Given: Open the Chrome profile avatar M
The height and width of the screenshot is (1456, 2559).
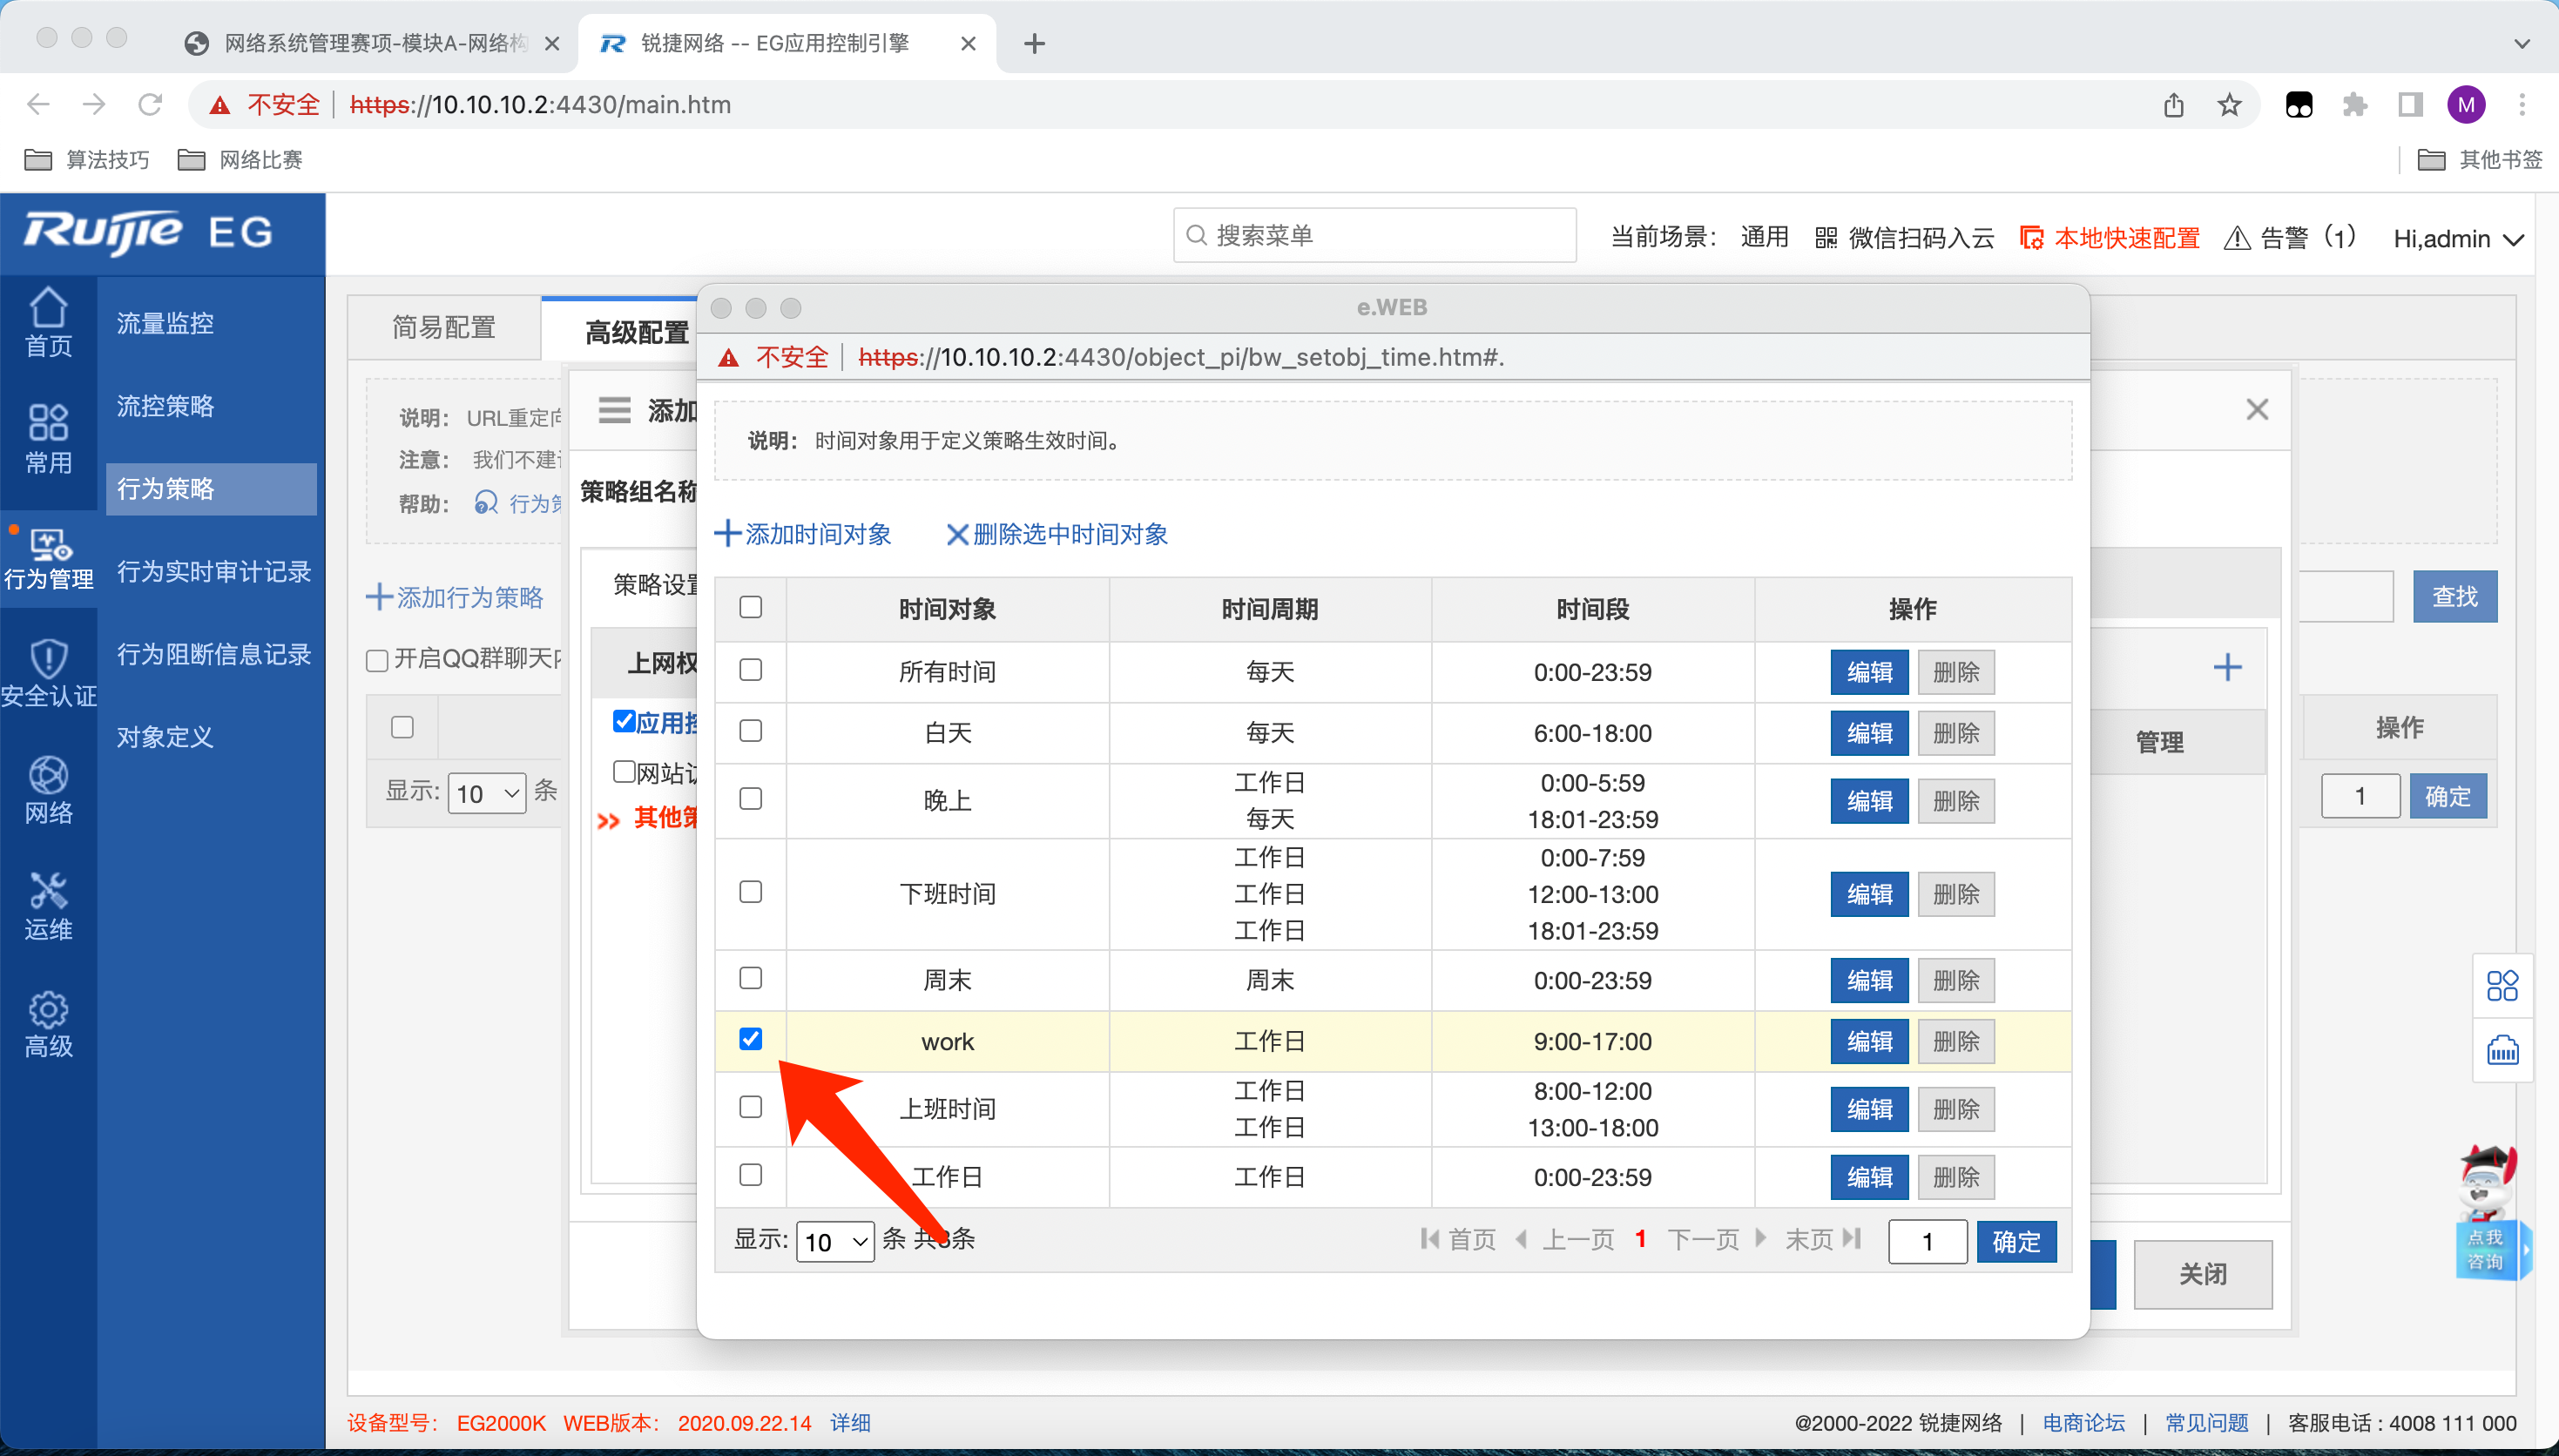Looking at the screenshot, I should pyautogui.click(x=2466, y=104).
